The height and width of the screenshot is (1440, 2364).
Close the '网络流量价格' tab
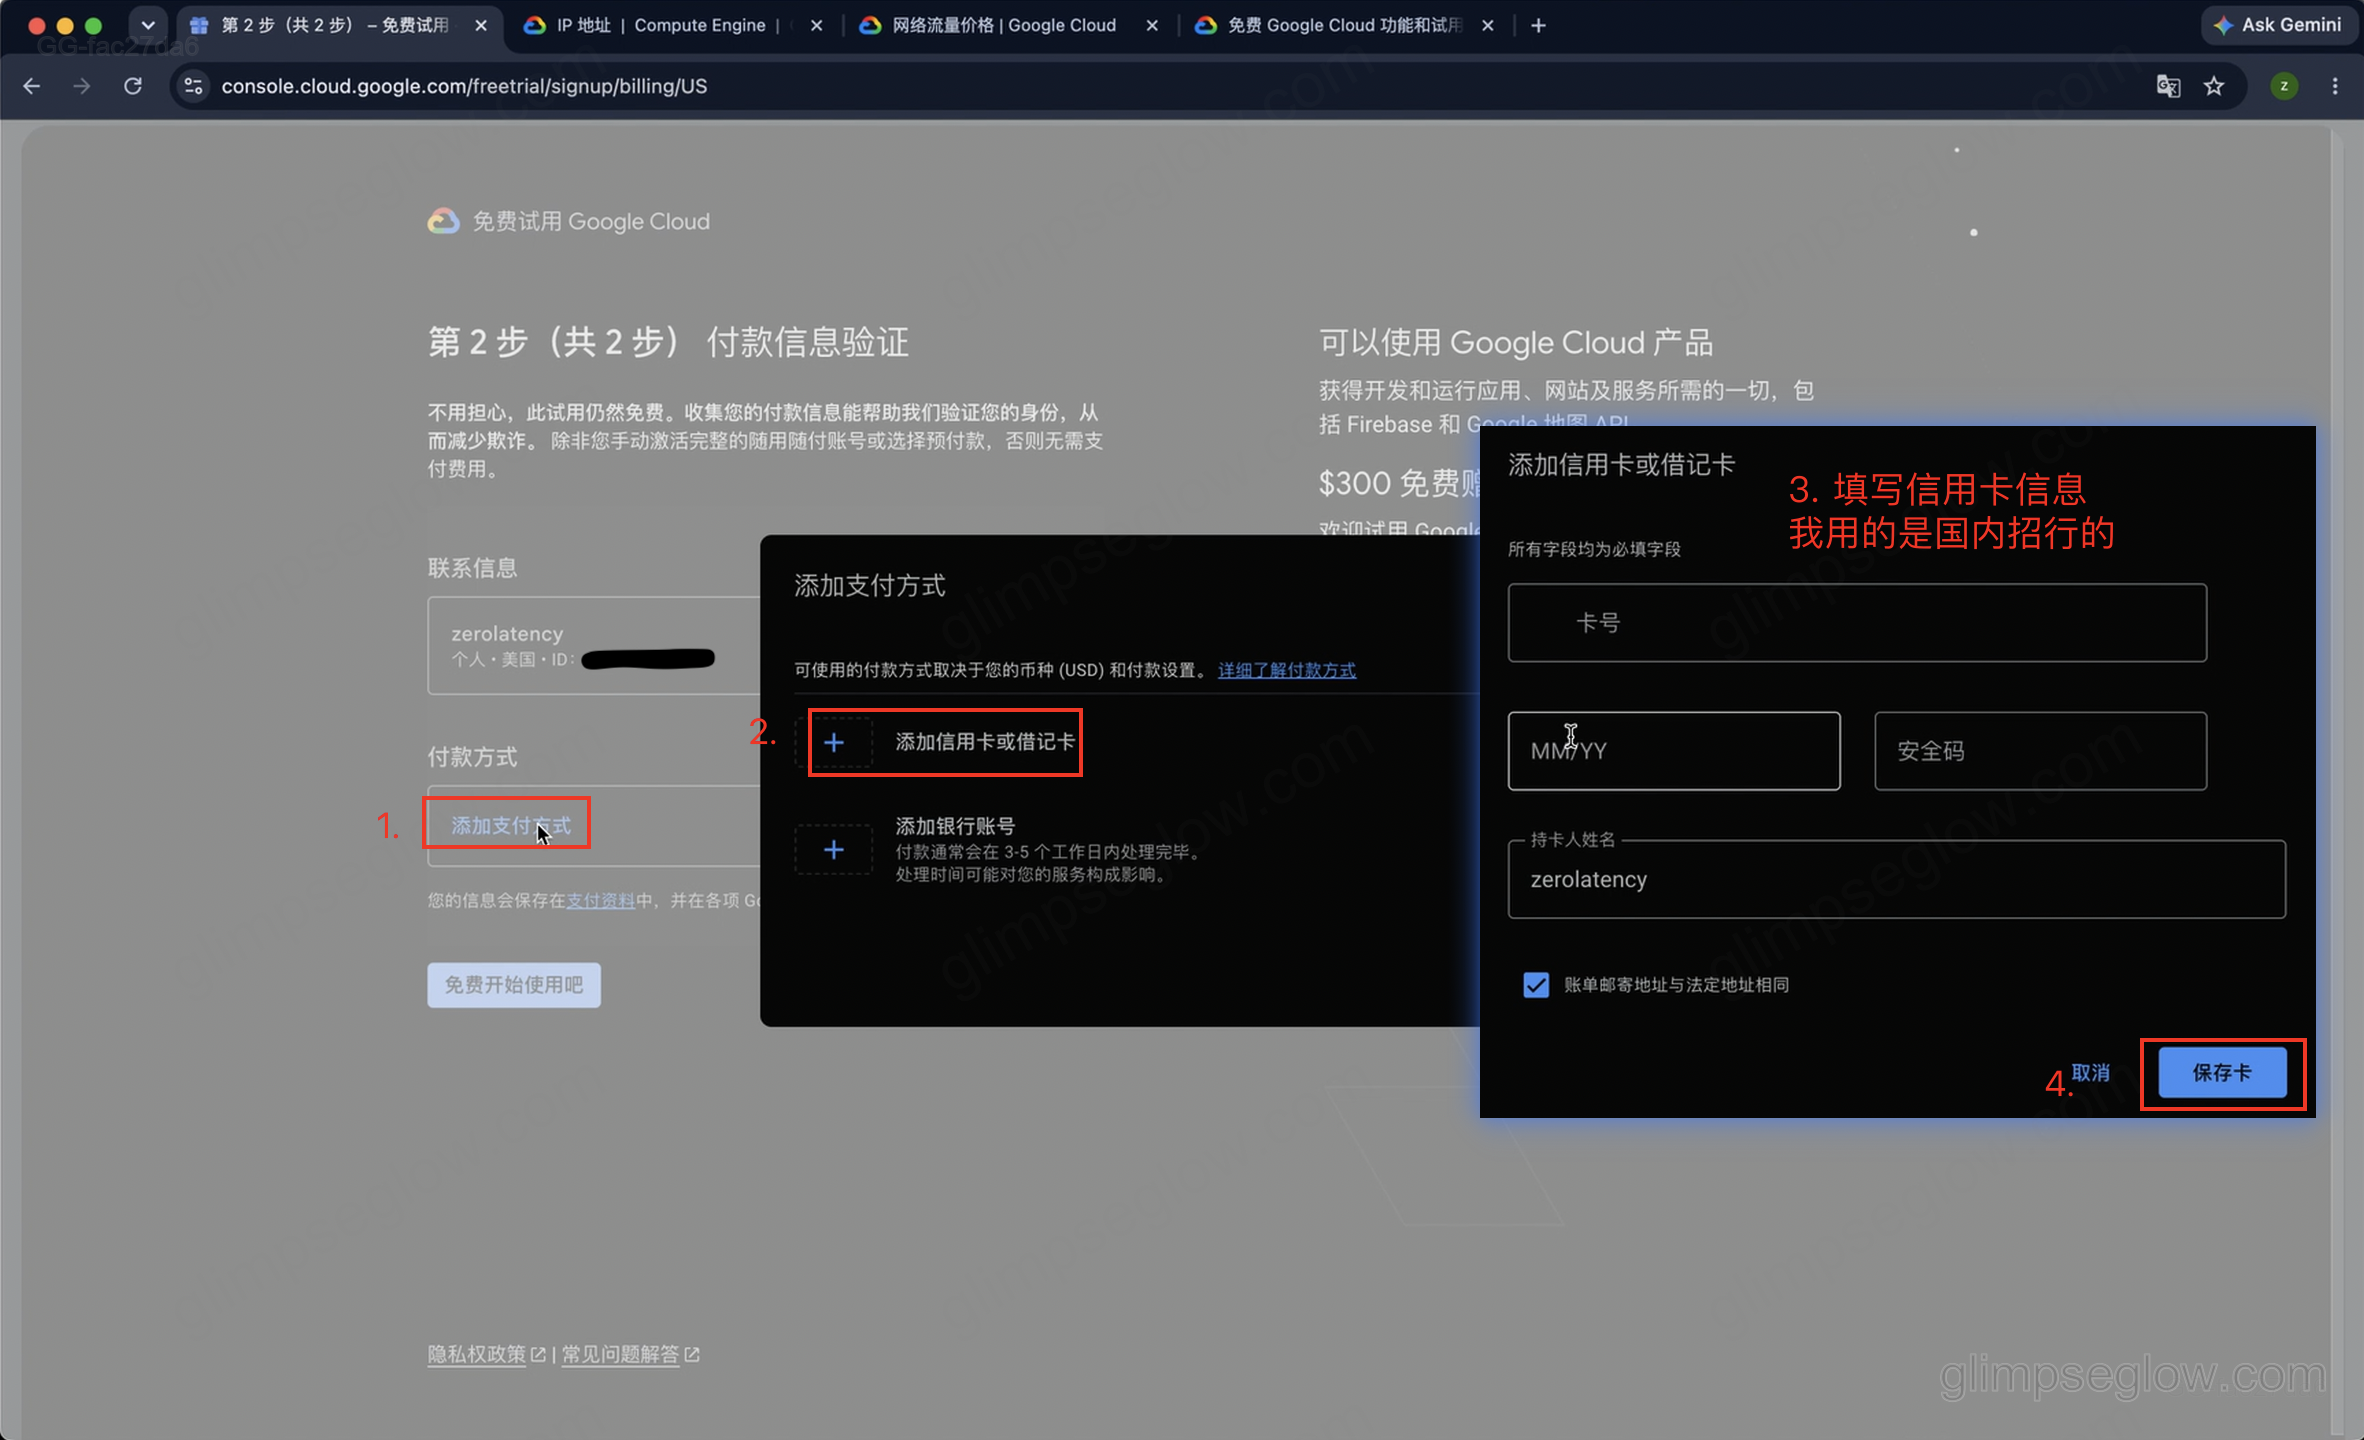click(1152, 25)
